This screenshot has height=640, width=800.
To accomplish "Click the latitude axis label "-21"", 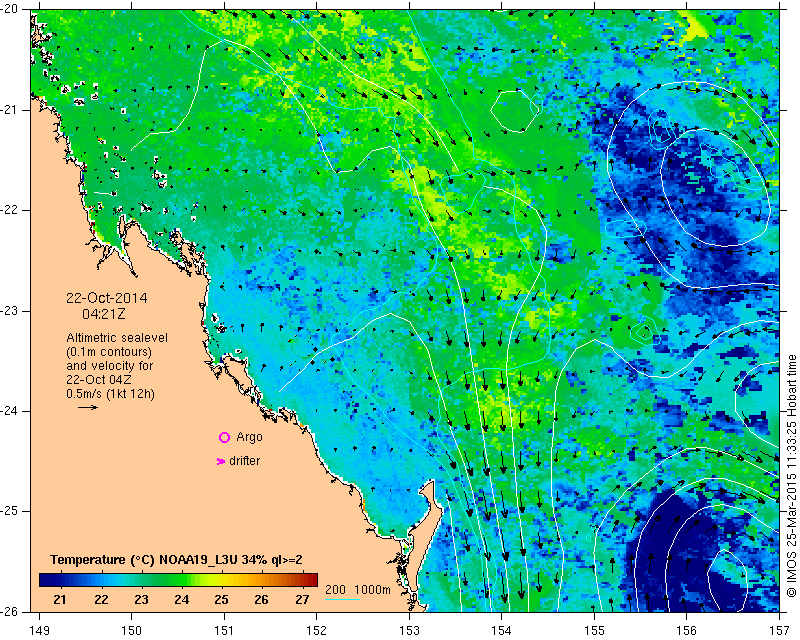I will point(10,110).
